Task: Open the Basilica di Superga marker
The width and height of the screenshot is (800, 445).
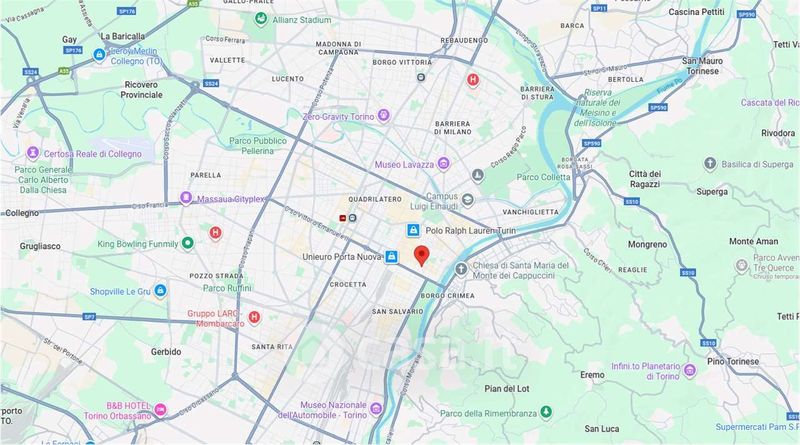Action: pos(710,164)
